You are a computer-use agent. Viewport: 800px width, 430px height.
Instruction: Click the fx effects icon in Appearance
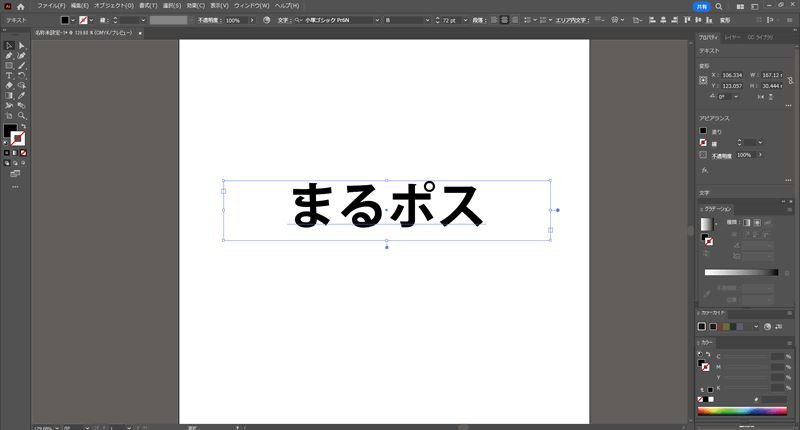(704, 170)
